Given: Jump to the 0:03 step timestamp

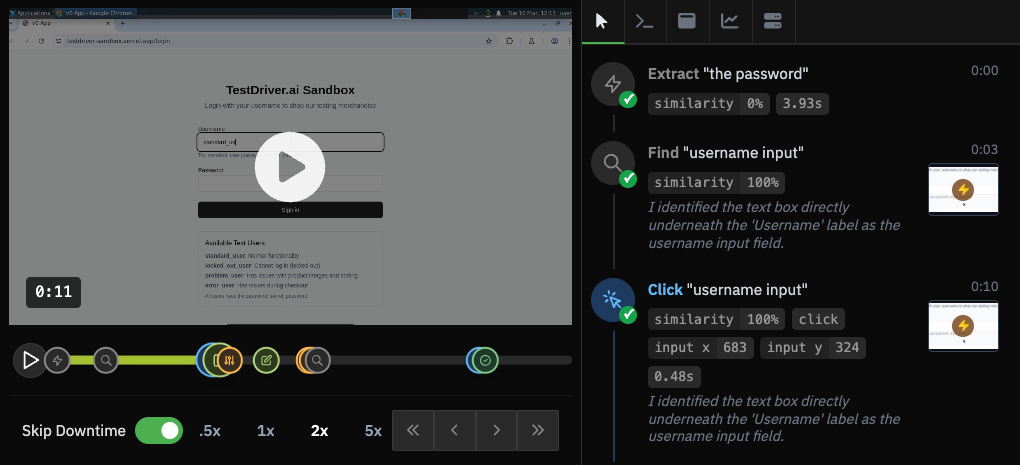Looking at the screenshot, I should [x=984, y=150].
